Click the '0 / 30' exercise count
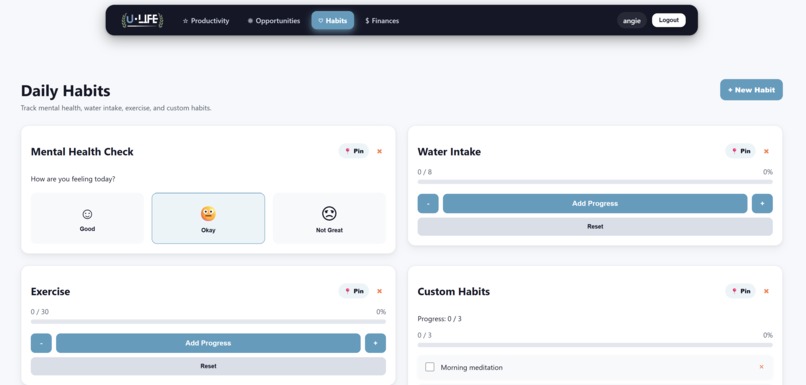Viewport: 806px width, 385px height. pos(40,312)
